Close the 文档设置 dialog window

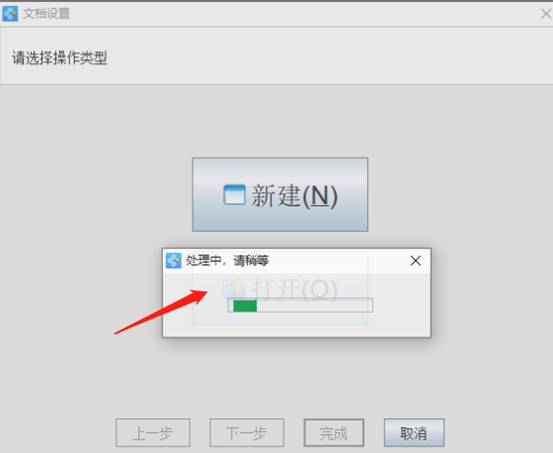click(x=546, y=14)
